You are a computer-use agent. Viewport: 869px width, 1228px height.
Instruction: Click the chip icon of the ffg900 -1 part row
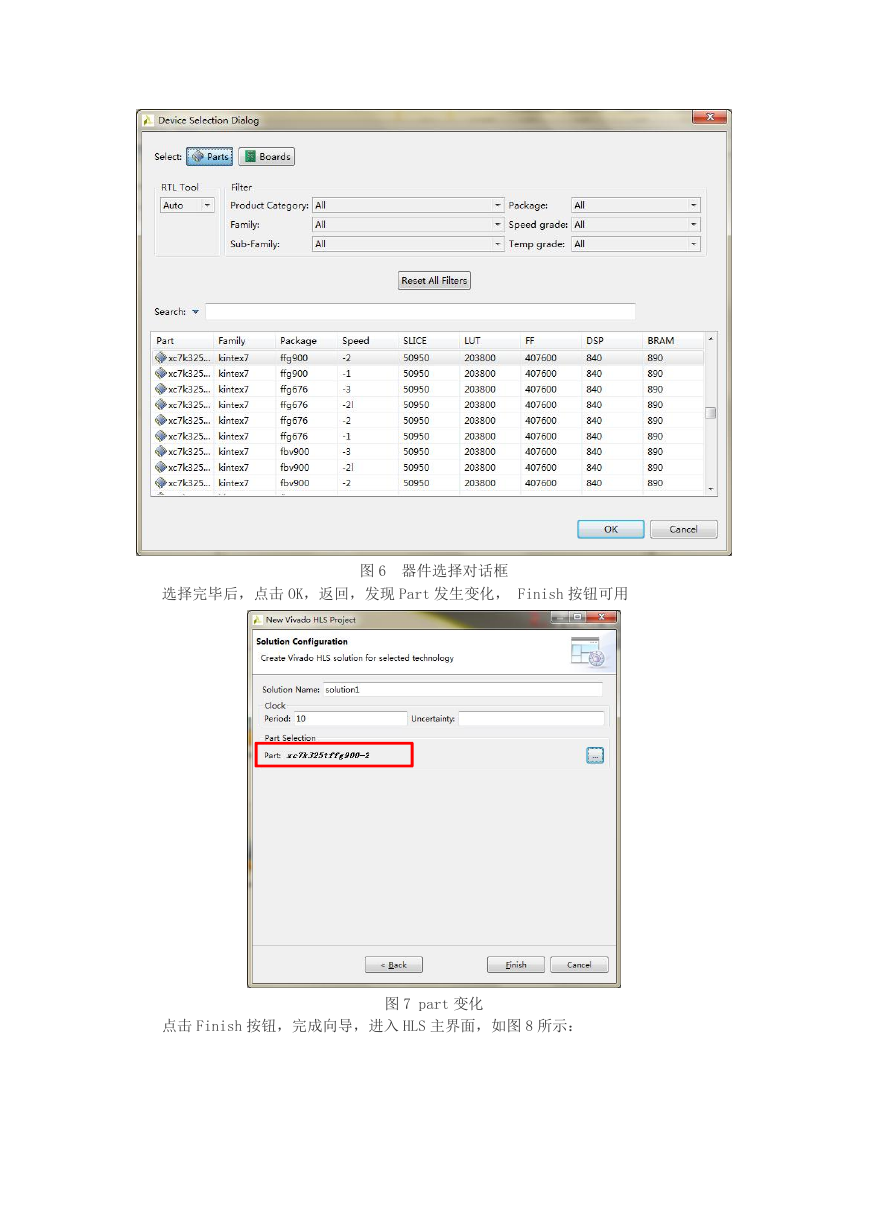(160, 374)
